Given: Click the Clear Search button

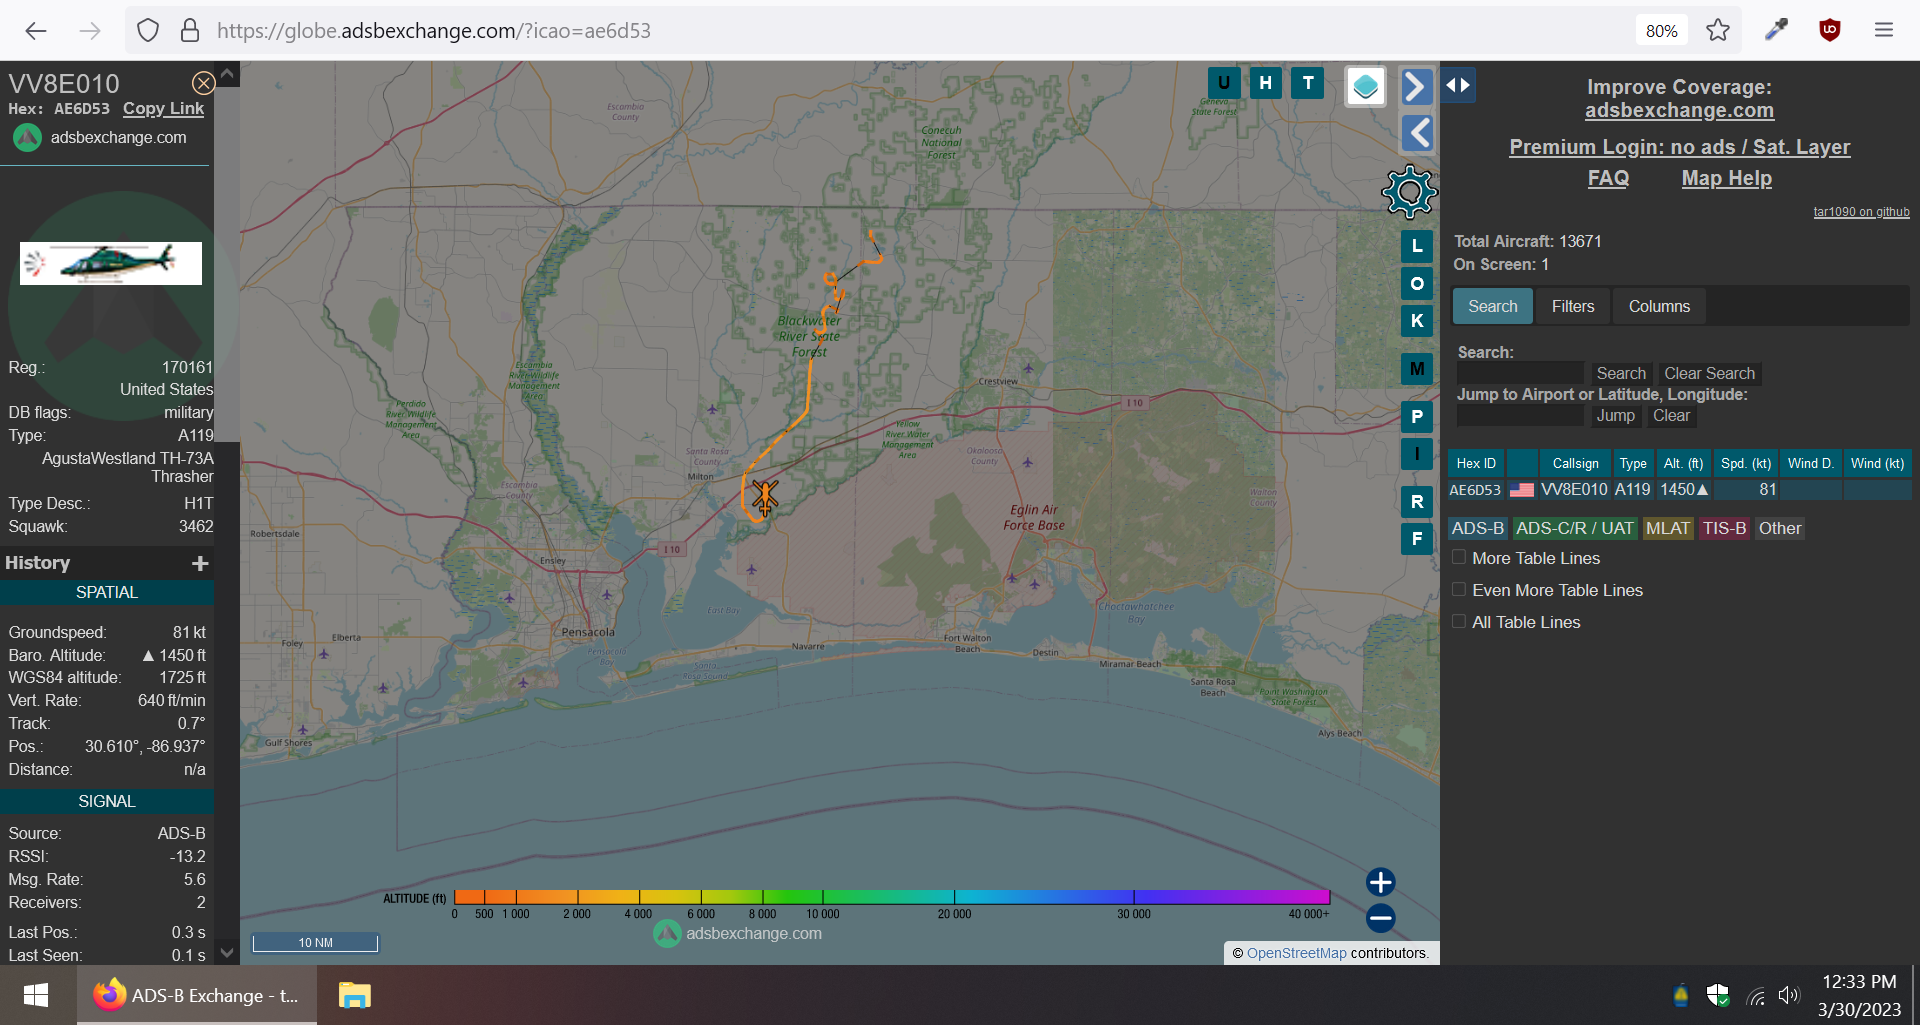Looking at the screenshot, I should [x=1709, y=374].
